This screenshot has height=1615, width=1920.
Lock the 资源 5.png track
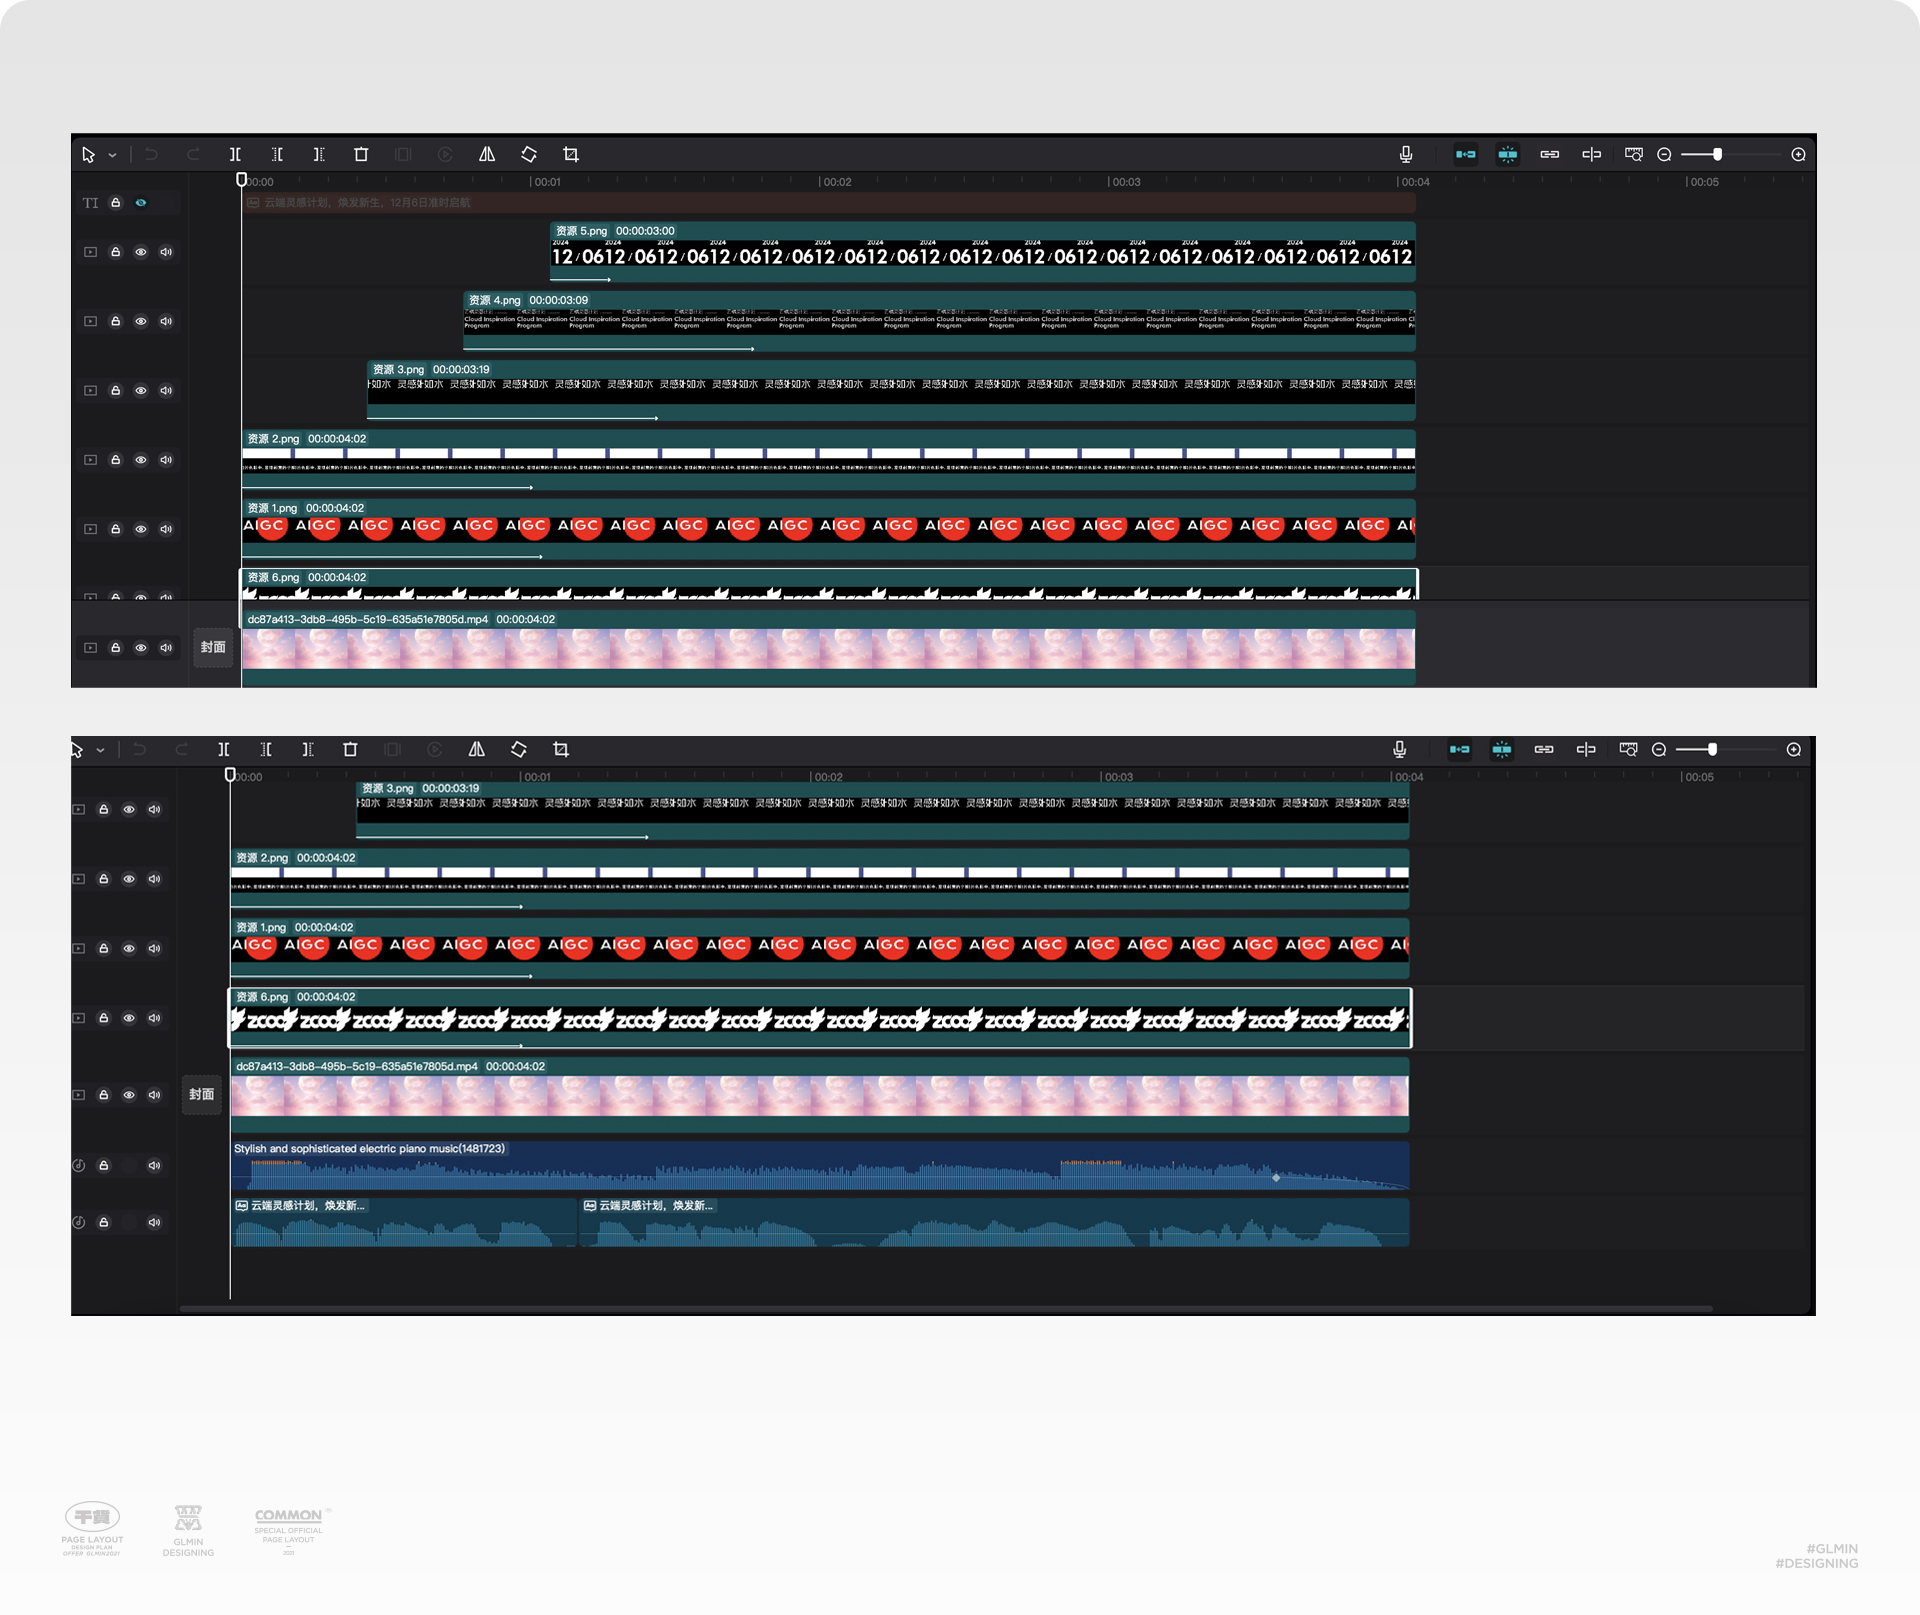click(x=116, y=252)
